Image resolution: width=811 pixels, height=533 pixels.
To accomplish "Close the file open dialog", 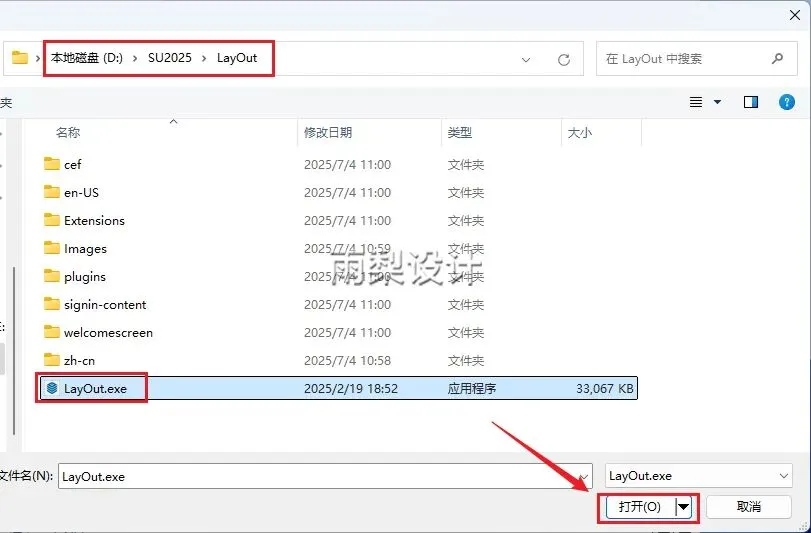I will [795, 16].
